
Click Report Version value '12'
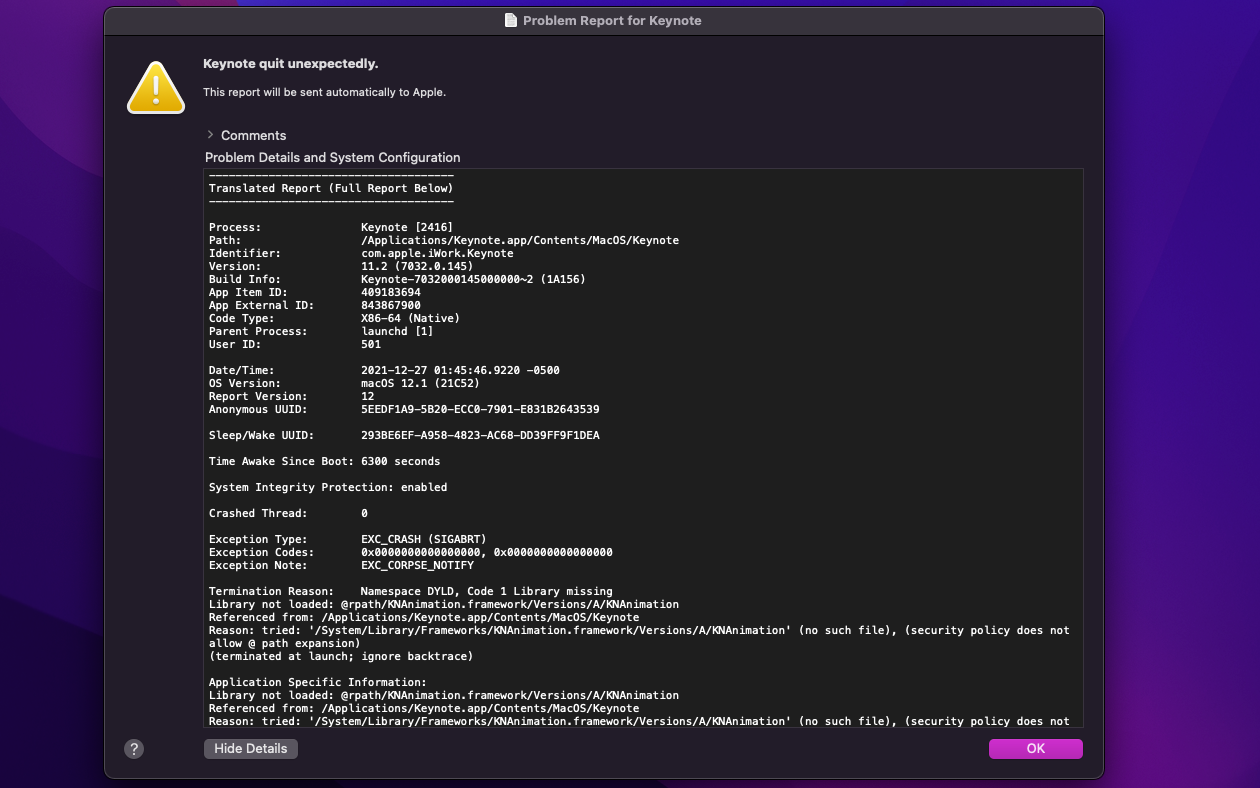click(x=368, y=396)
